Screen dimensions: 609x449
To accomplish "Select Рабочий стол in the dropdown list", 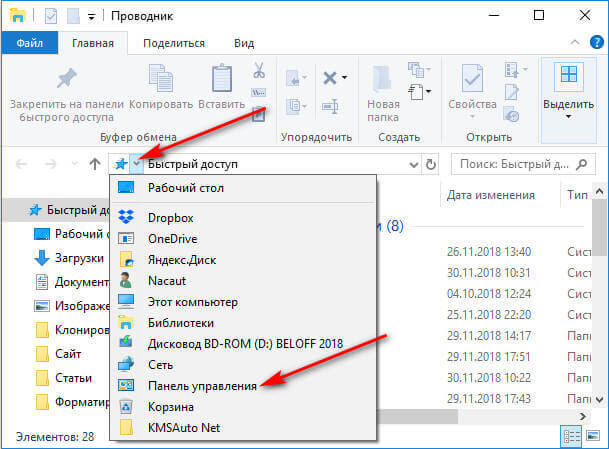I will 243,188.
